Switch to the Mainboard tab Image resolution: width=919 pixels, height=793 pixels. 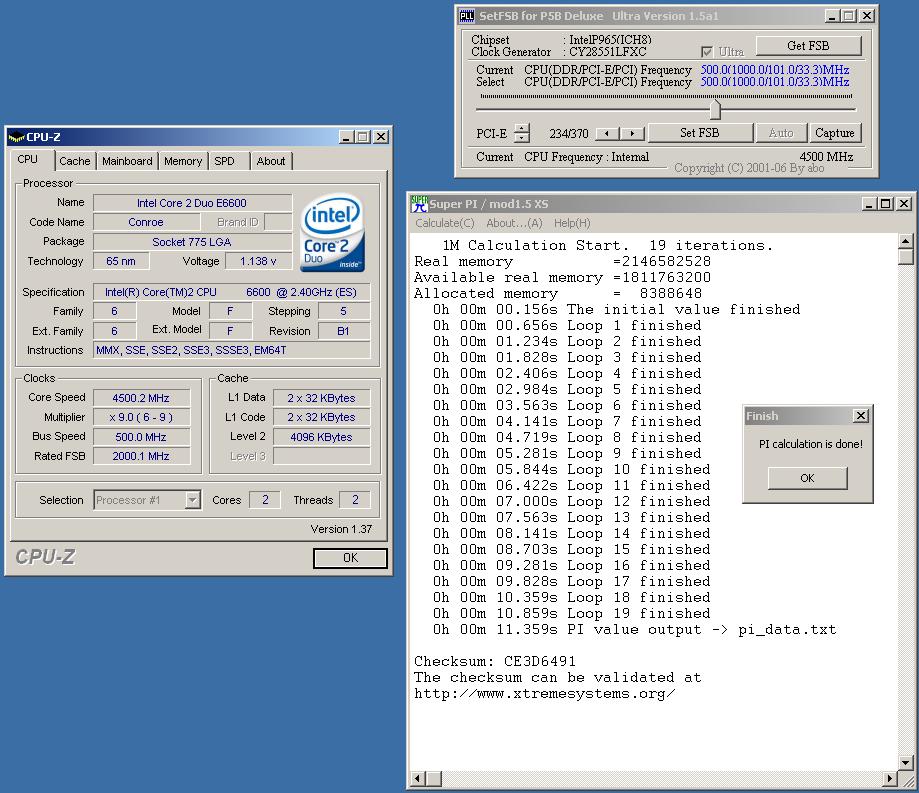pos(127,161)
